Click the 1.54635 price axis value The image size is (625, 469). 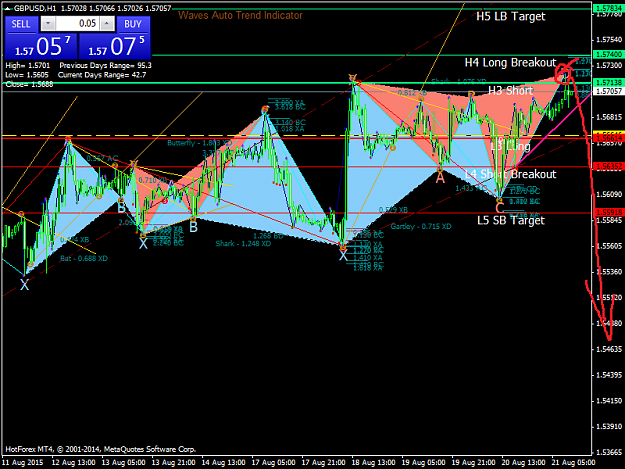point(609,349)
